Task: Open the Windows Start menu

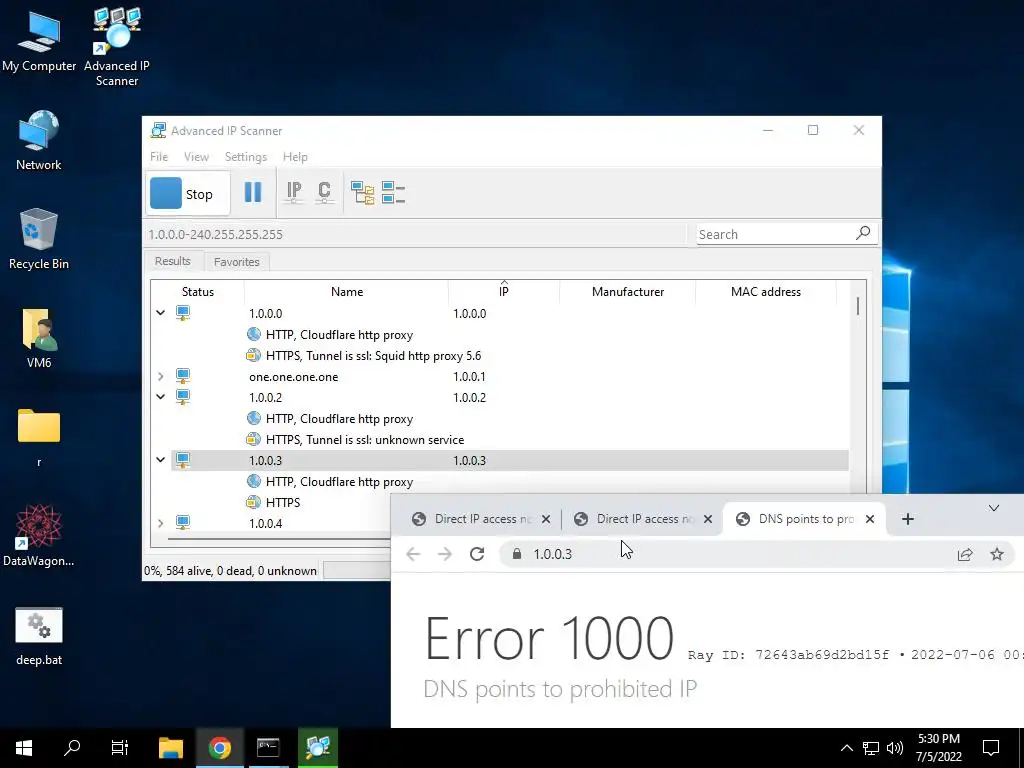Action: [x=24, y=748]
